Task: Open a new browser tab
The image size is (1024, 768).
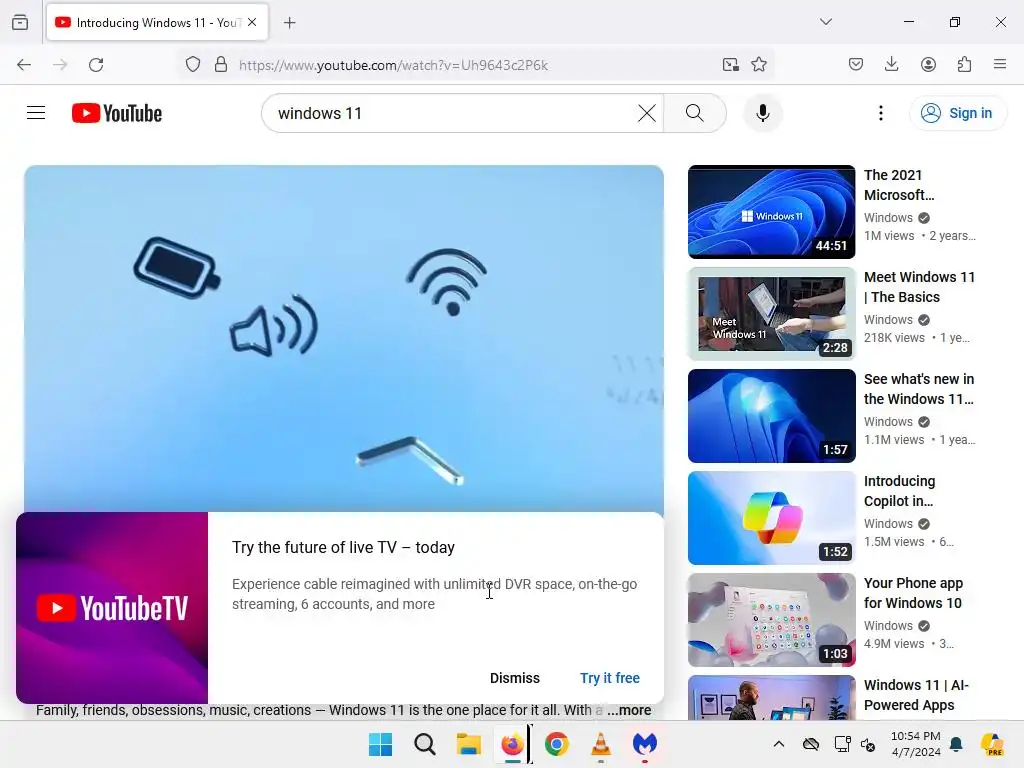Action: point(289,23)
